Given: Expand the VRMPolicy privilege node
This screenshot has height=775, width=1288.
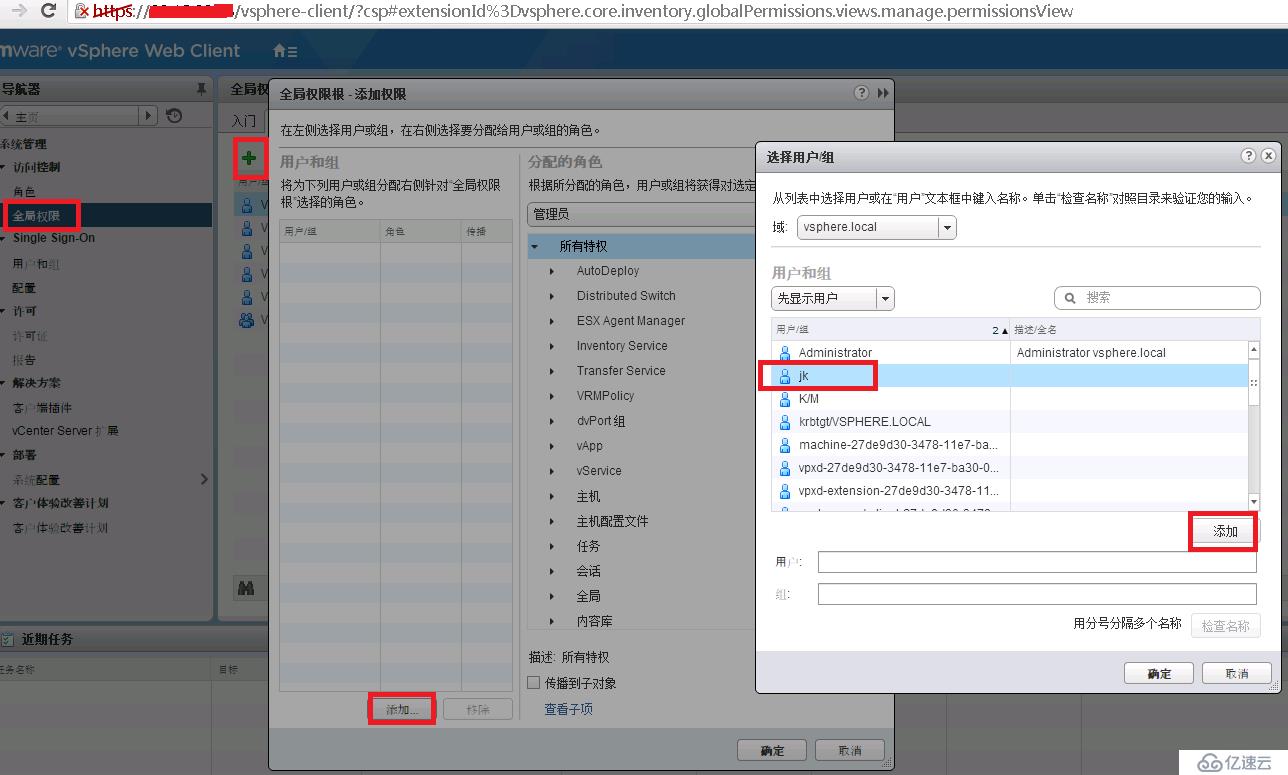Looking at the screenshot, I should (552, 396).
